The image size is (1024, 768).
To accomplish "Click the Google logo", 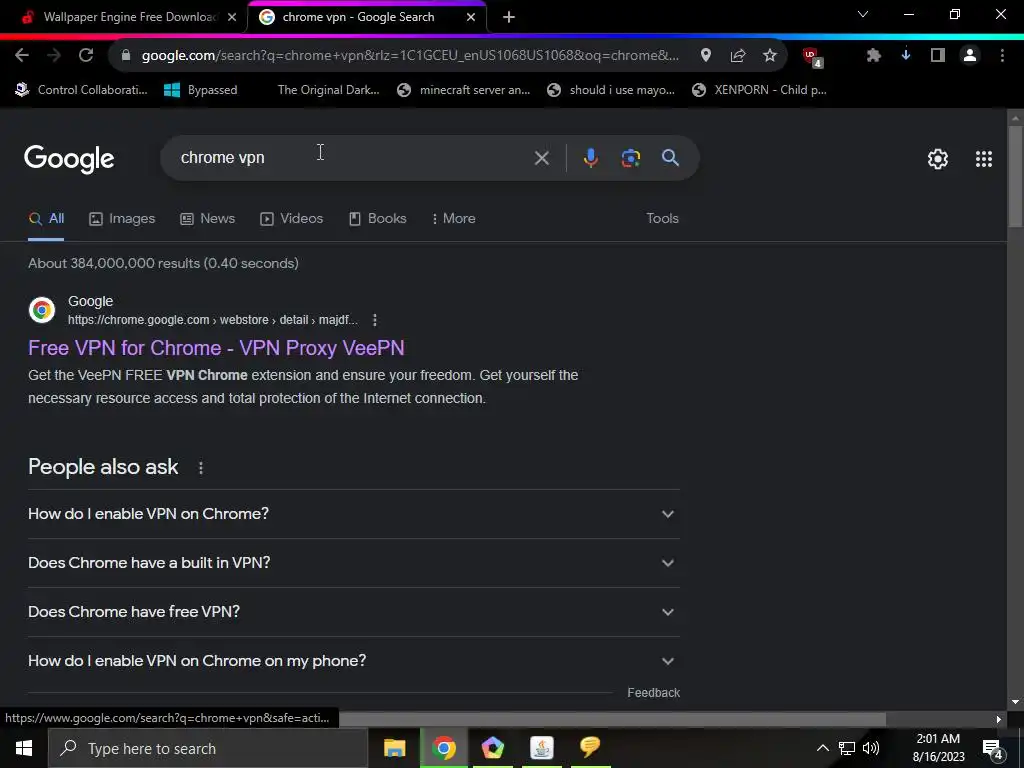I will pyautogui.click(x=69, y=159).
